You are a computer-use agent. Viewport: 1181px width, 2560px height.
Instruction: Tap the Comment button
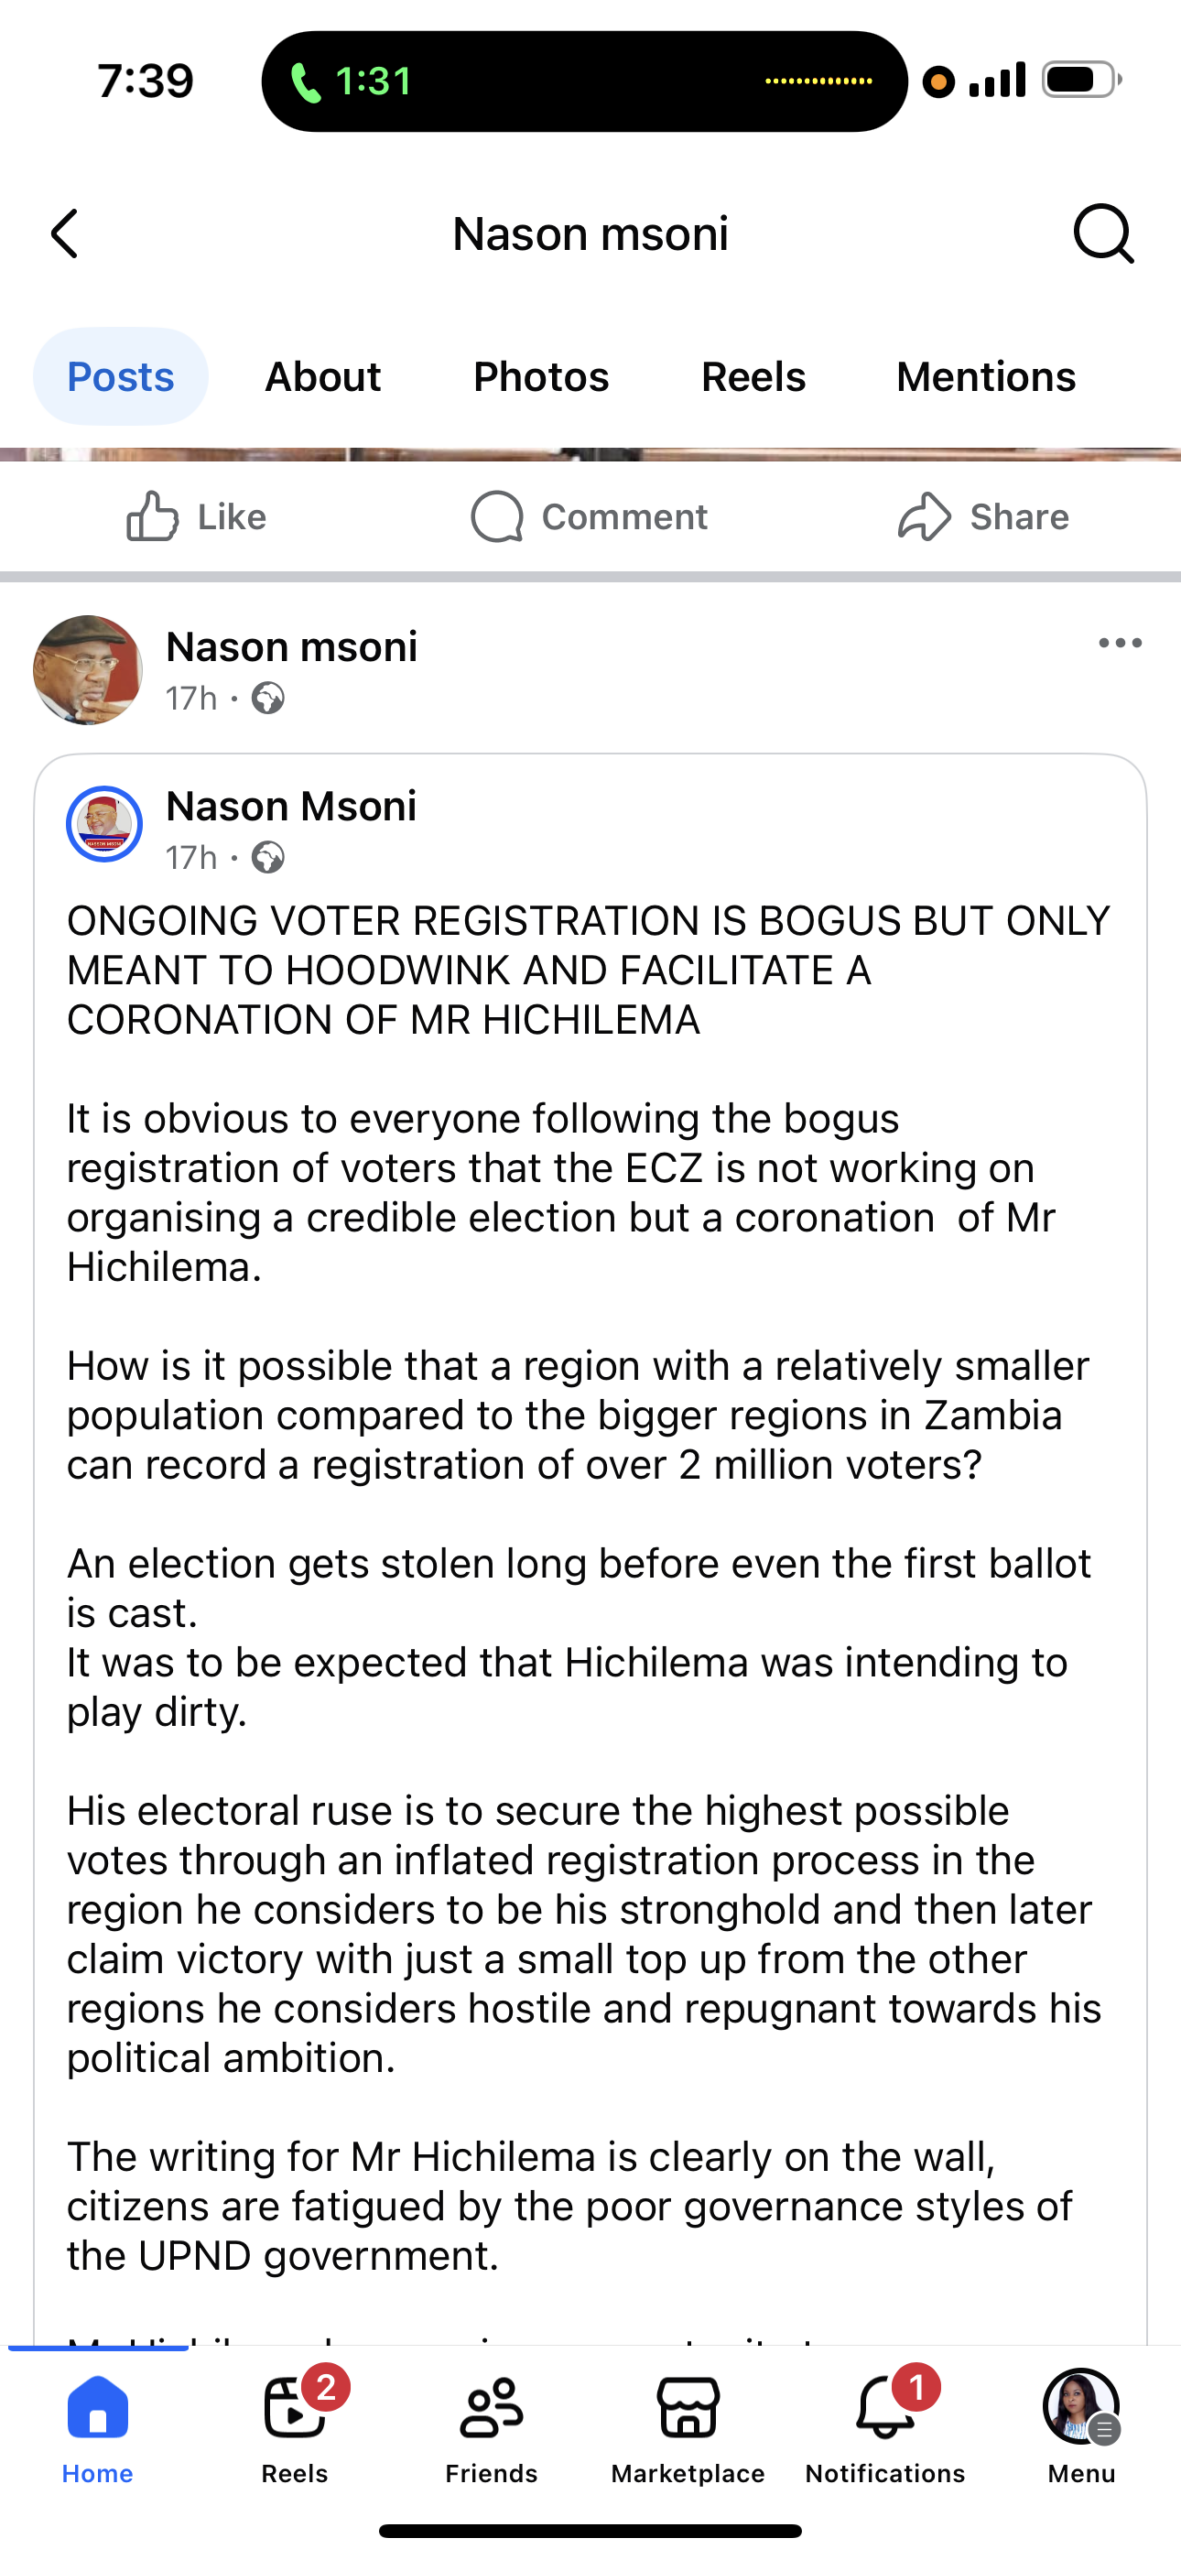click(589, 517)
